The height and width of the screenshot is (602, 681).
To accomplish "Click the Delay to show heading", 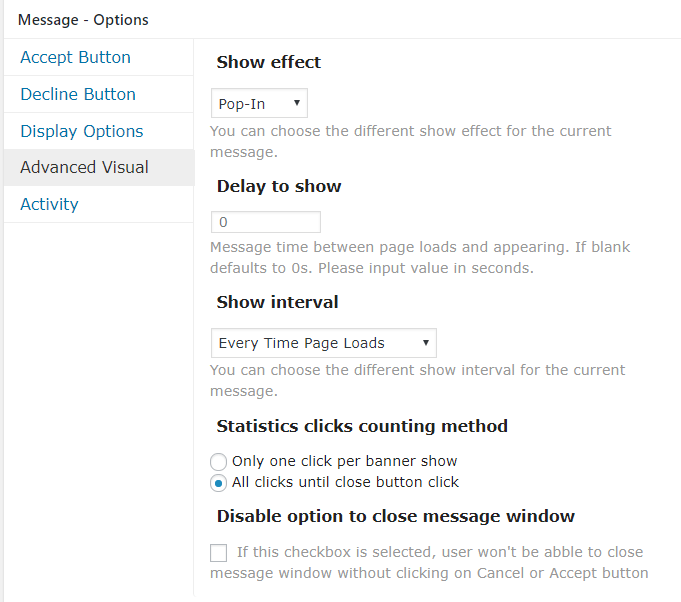I will point(279,186).
